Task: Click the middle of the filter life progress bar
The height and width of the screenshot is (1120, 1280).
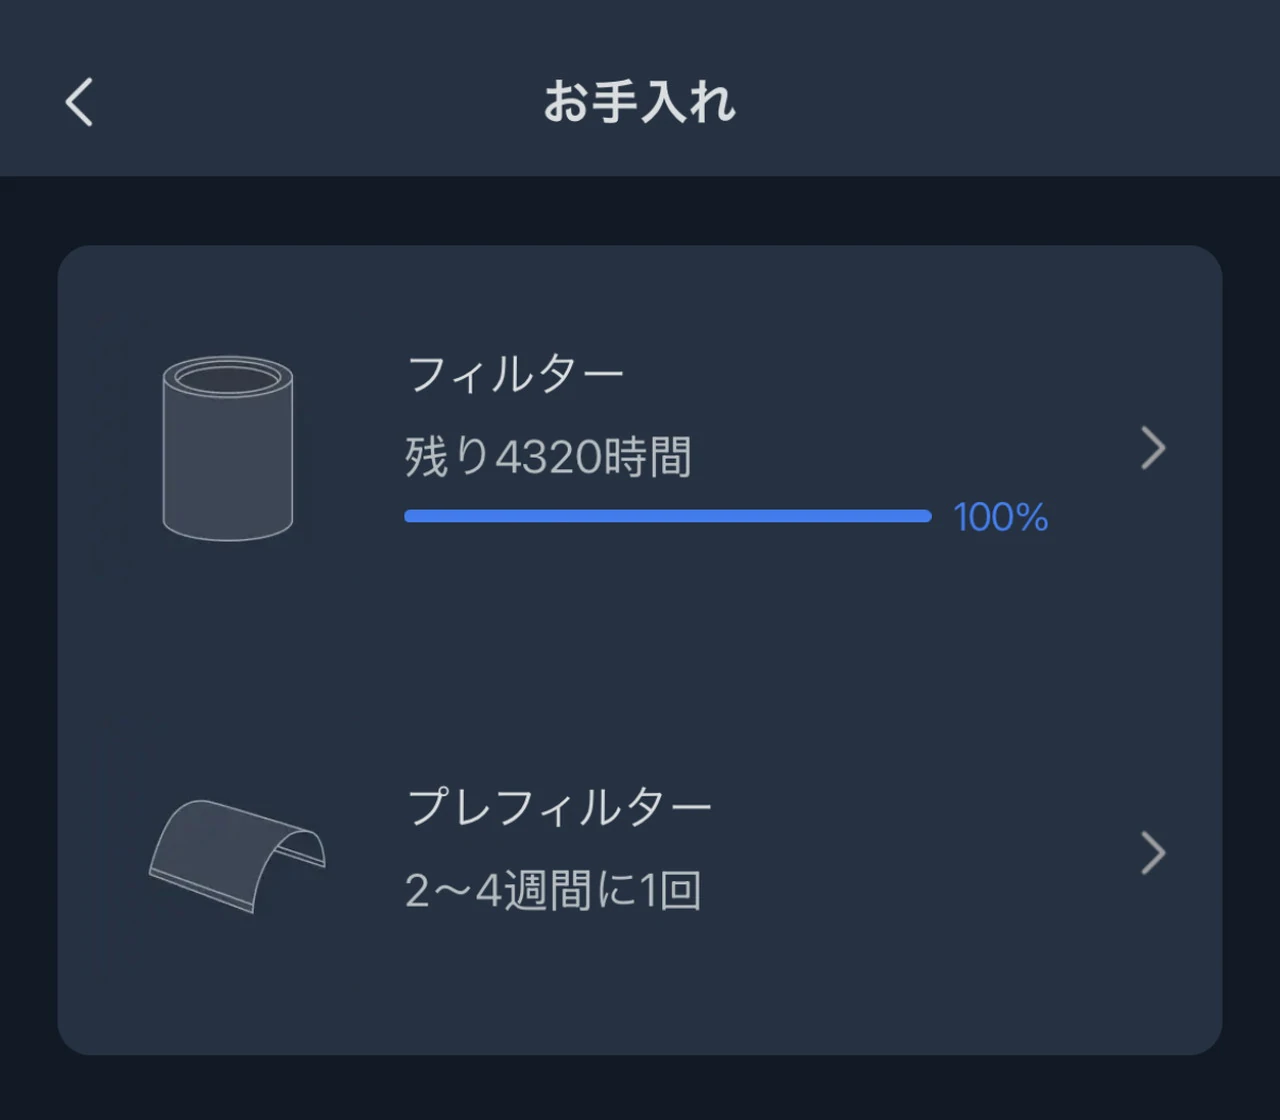Action: 668,516
